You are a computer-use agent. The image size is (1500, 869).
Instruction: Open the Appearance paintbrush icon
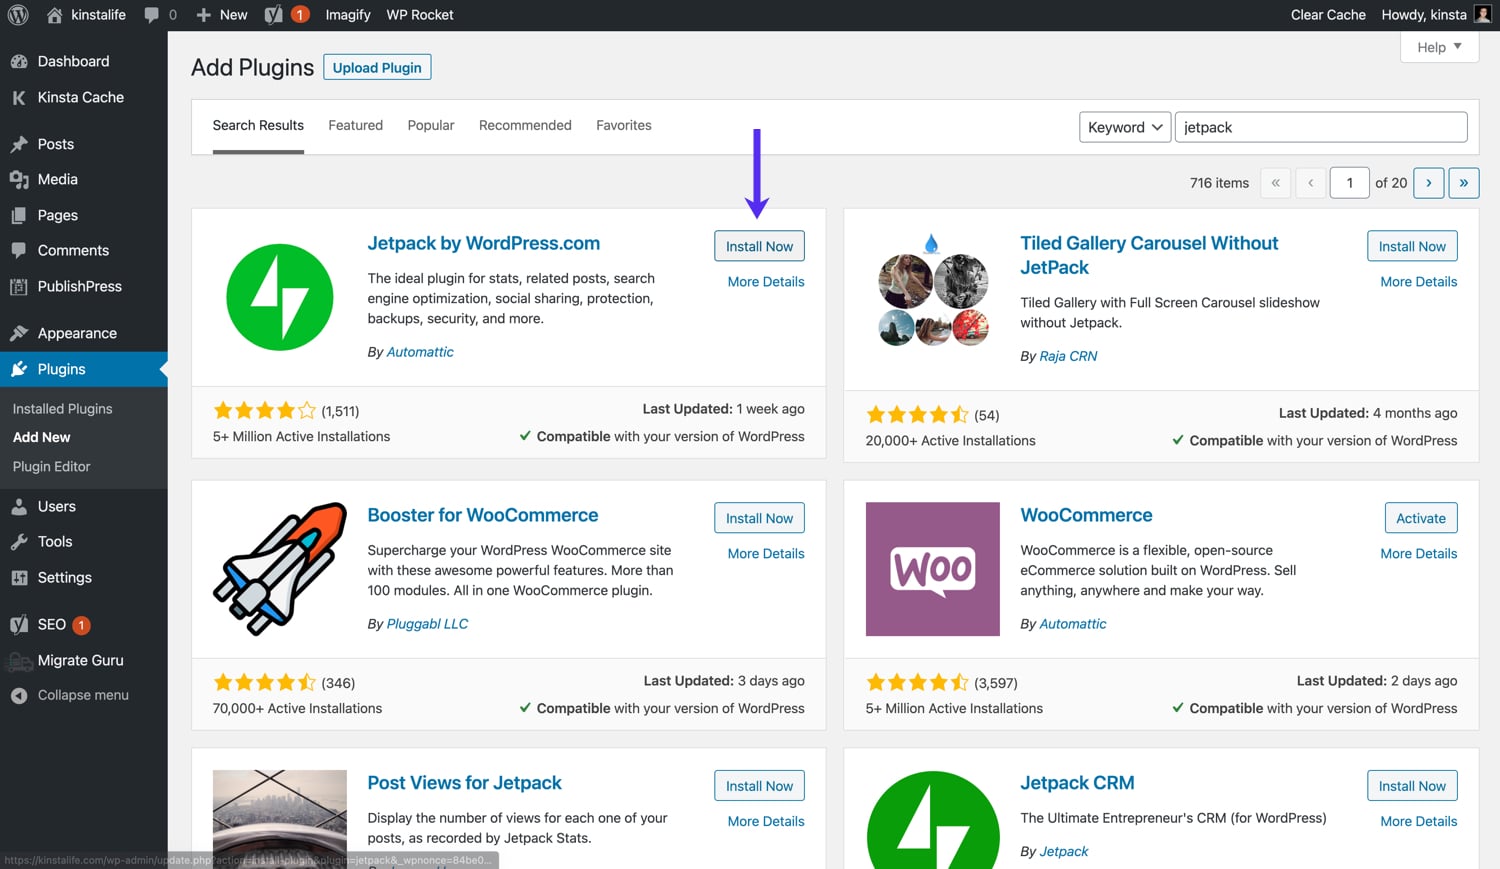coord(20,332)
